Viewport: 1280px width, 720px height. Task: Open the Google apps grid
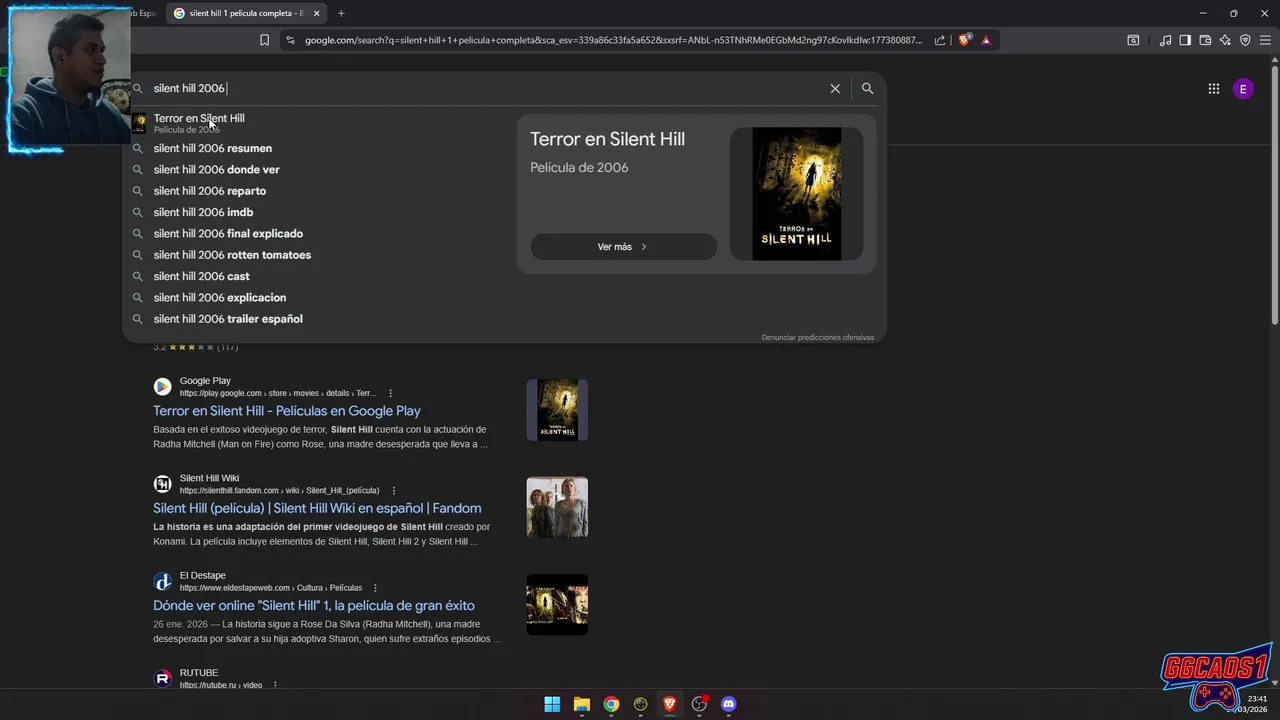click(1213, 89)
